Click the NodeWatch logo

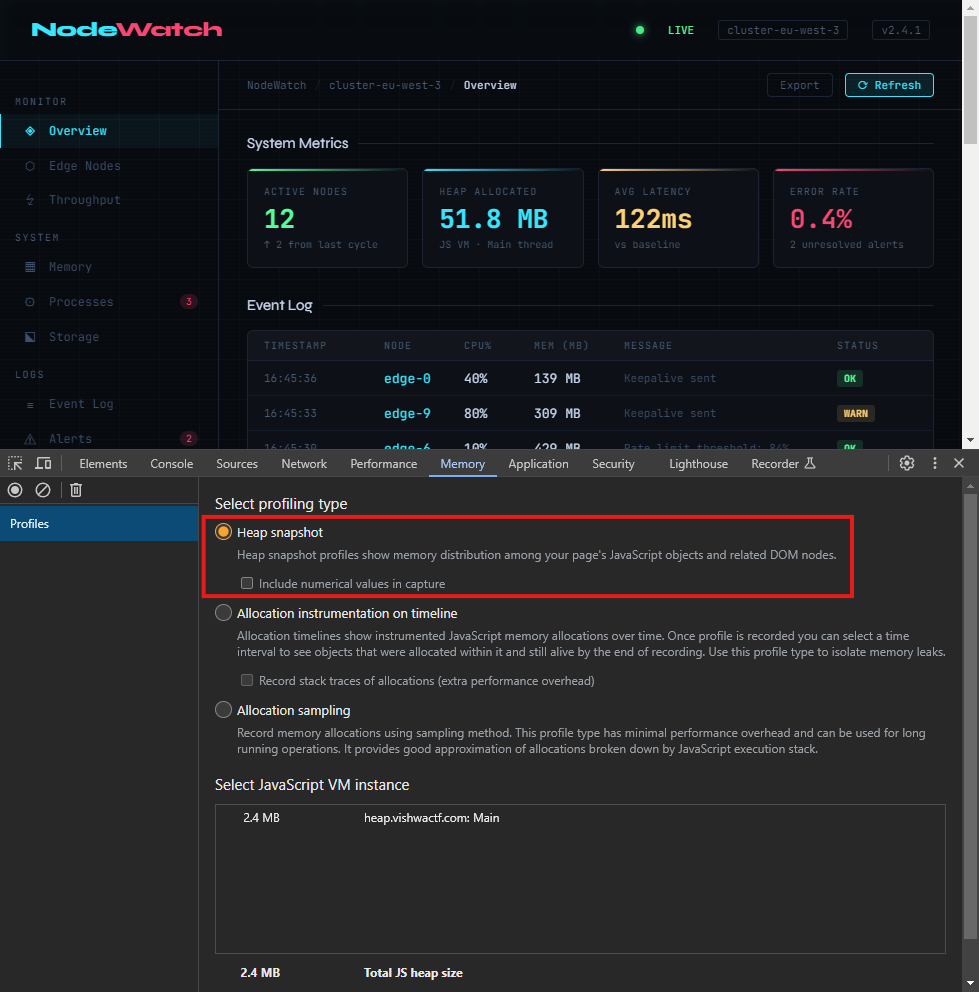pos(127,30)
